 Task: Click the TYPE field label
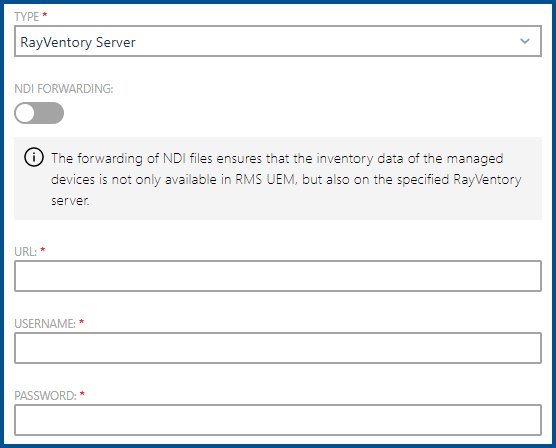pyautogui.click(x=27, y=17)
